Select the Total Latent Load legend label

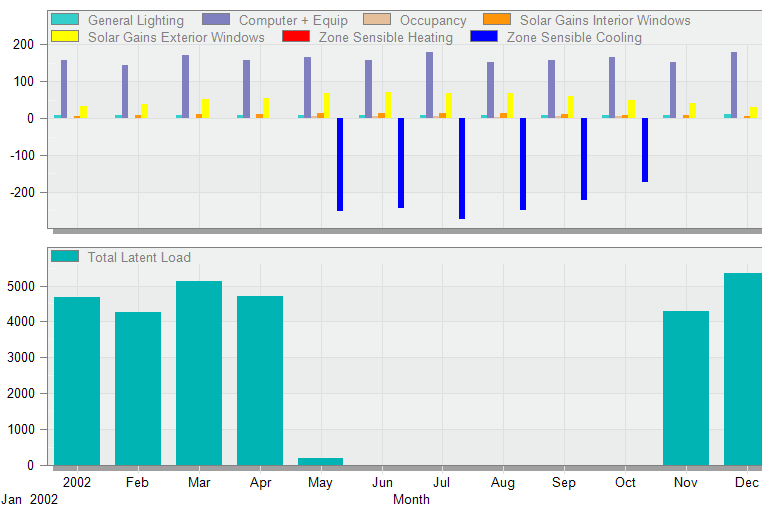click(x=139, y=257)
